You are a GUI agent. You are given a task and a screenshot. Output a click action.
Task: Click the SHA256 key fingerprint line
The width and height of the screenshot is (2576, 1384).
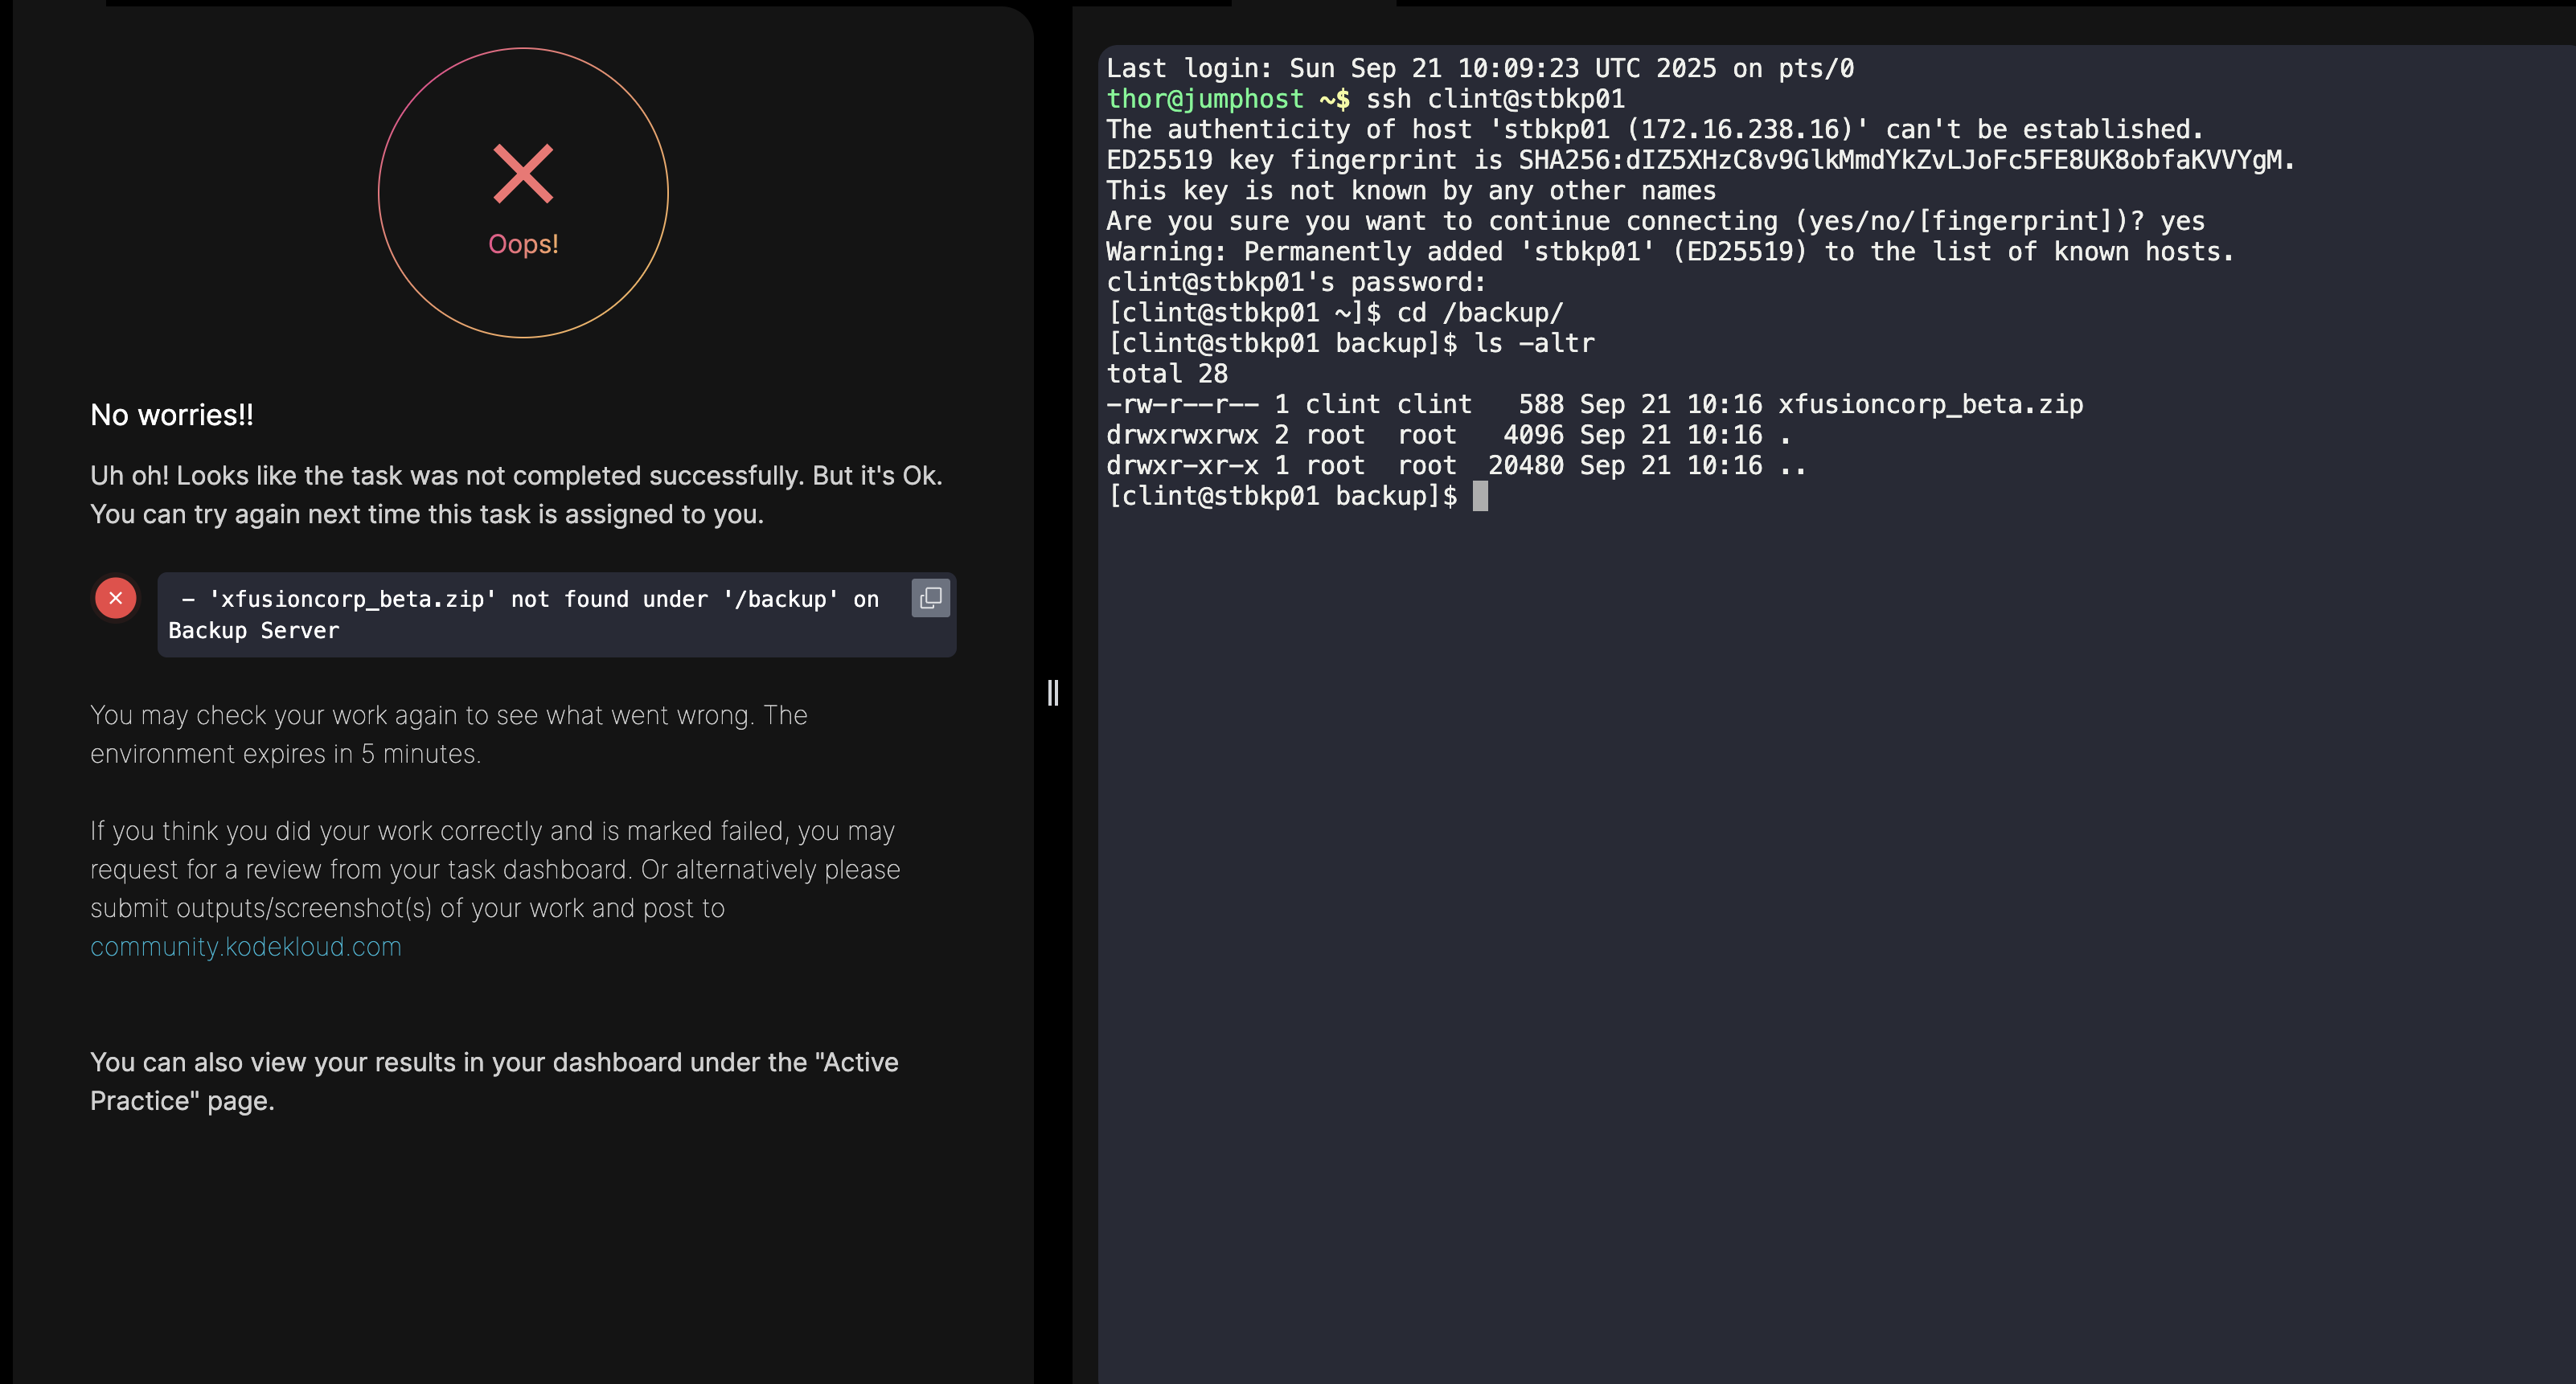click(1700, 160)
